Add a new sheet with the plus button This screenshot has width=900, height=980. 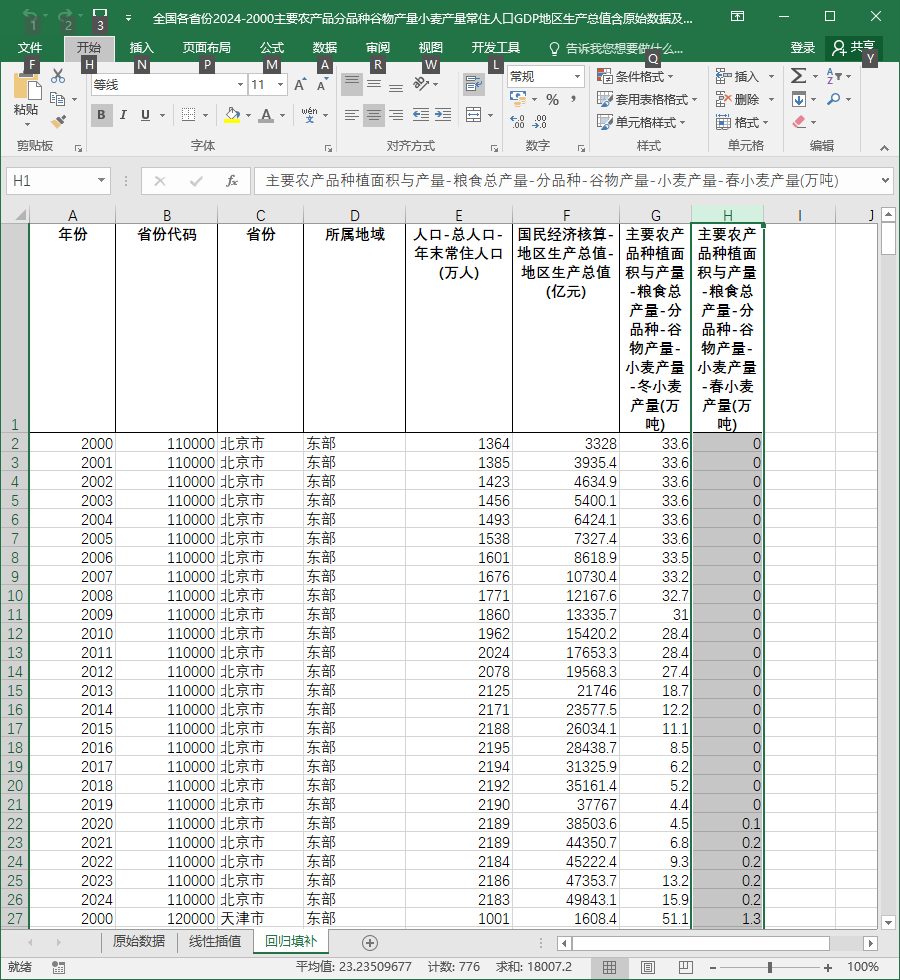(369, 942)
